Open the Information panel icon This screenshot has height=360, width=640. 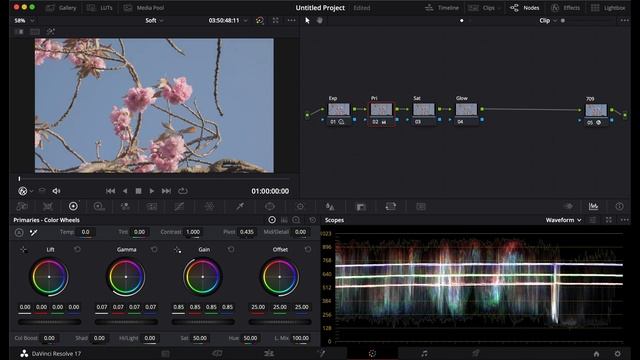pyautogui.click(x=619, y=207)
